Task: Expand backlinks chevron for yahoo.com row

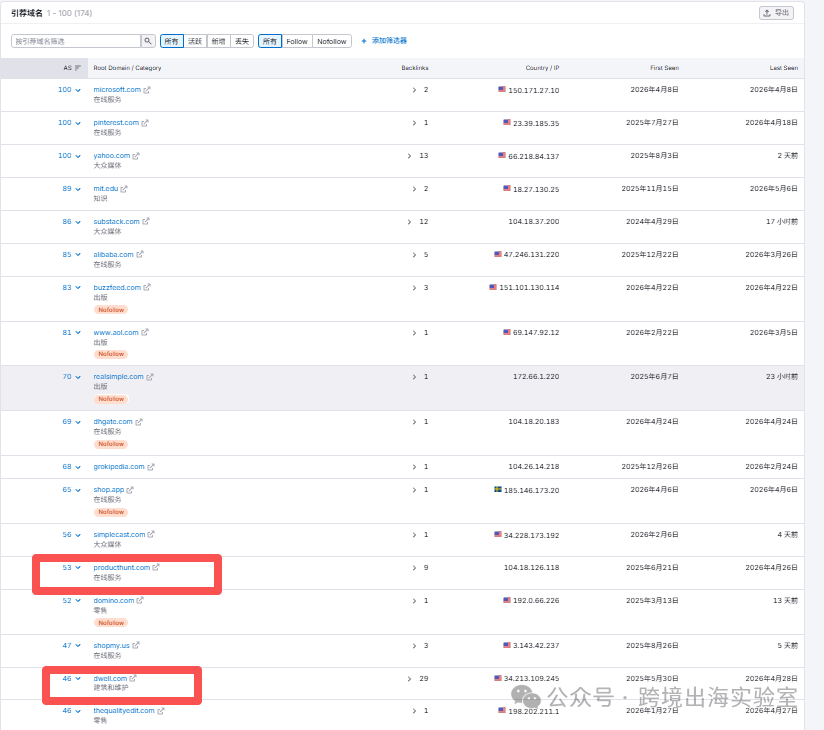Action: [x=409, y=156]
